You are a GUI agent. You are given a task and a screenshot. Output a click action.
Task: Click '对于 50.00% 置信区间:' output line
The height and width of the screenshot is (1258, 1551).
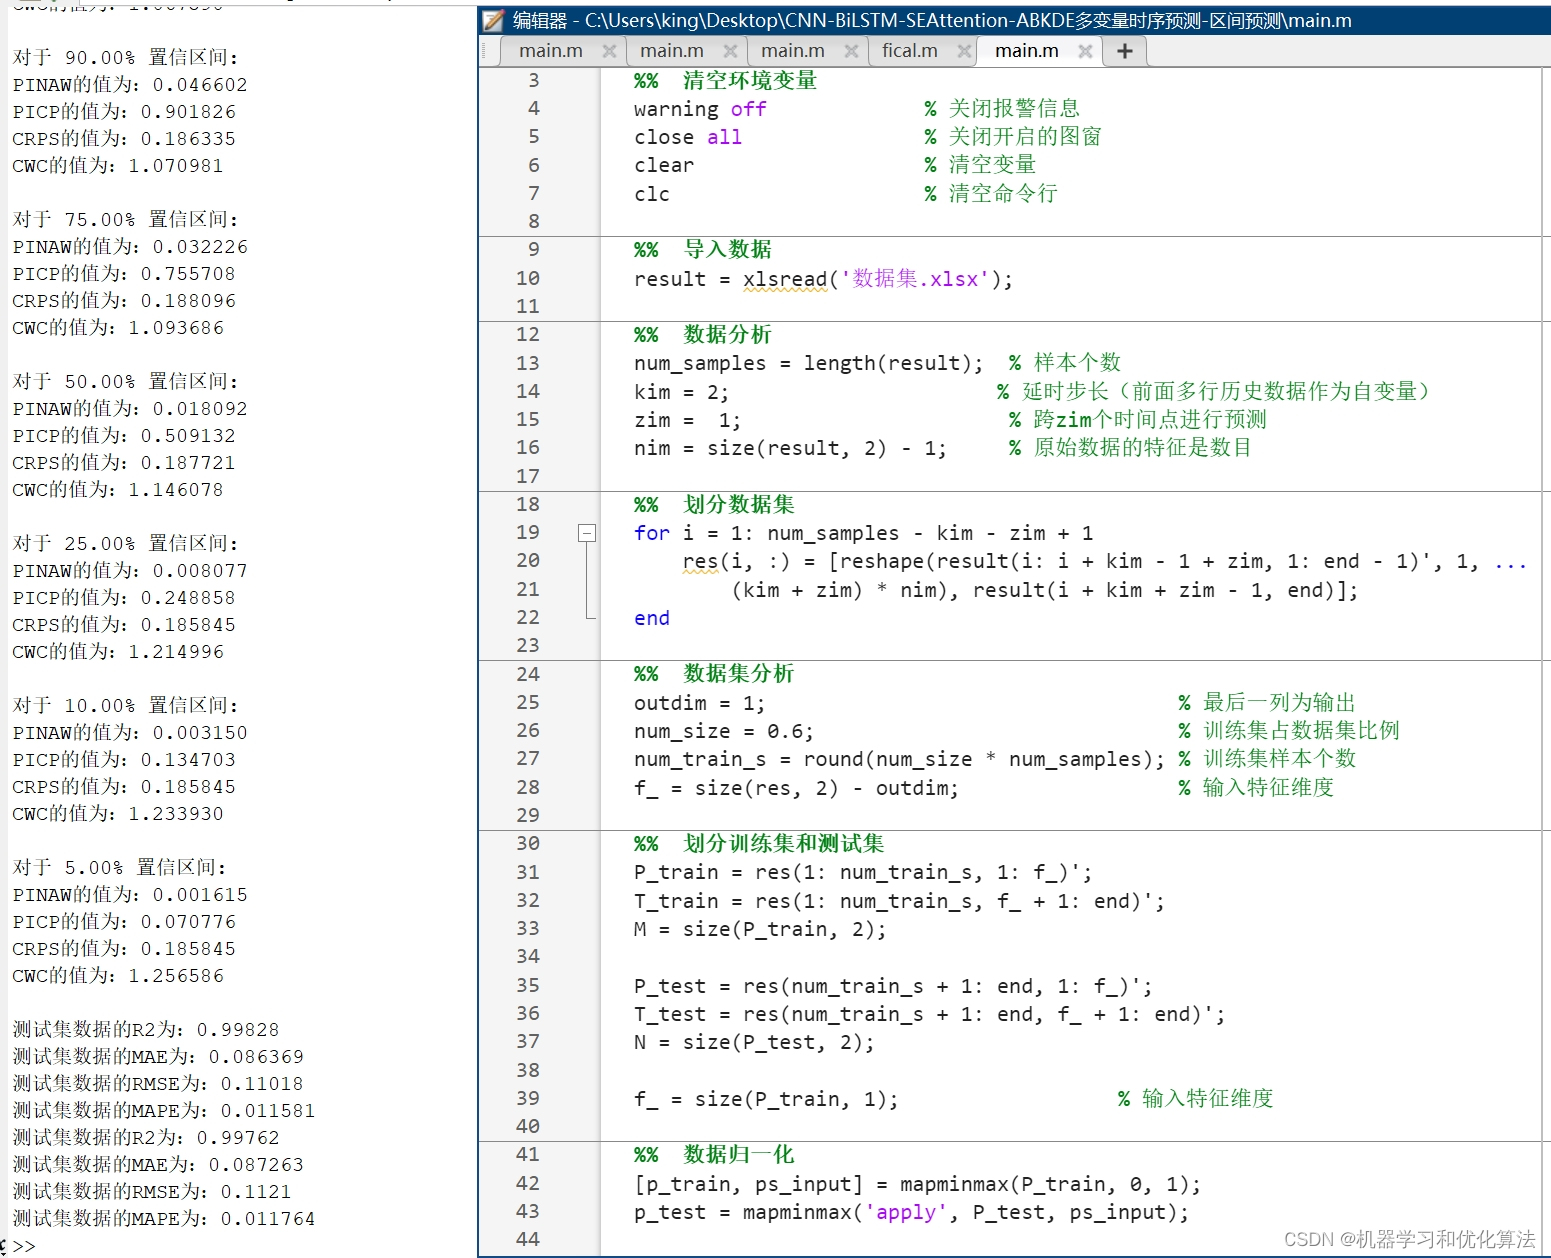pos(126,381)
